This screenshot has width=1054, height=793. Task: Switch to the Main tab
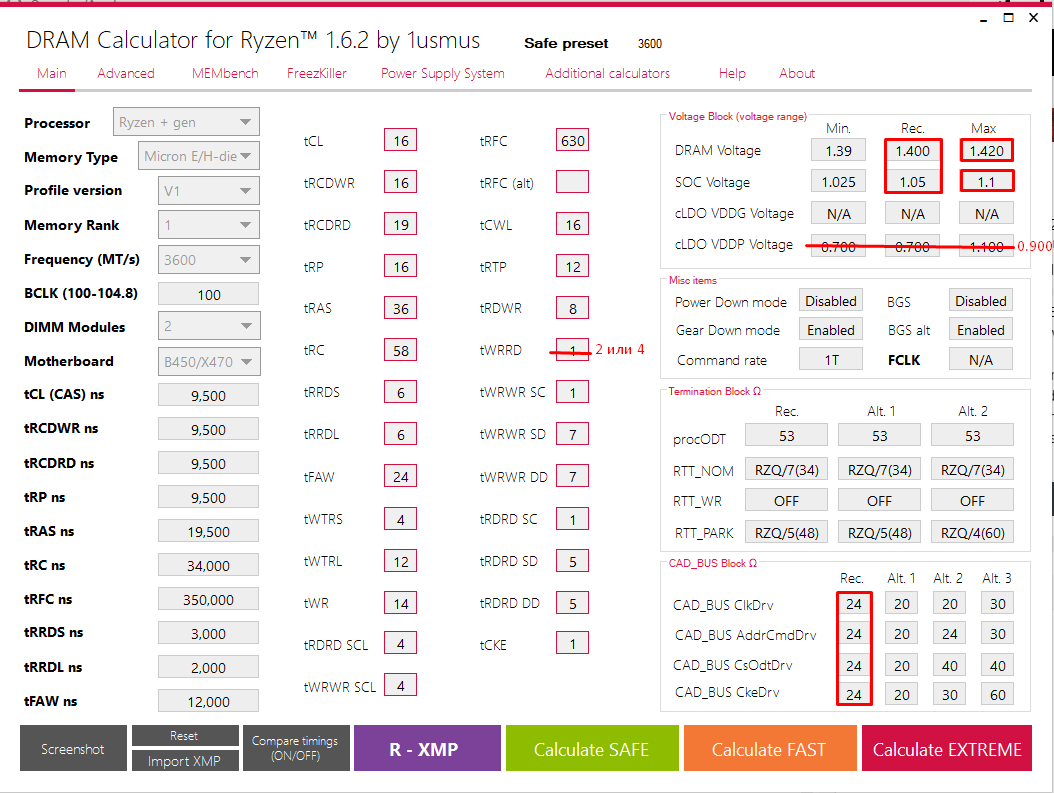tap(52, 73)
